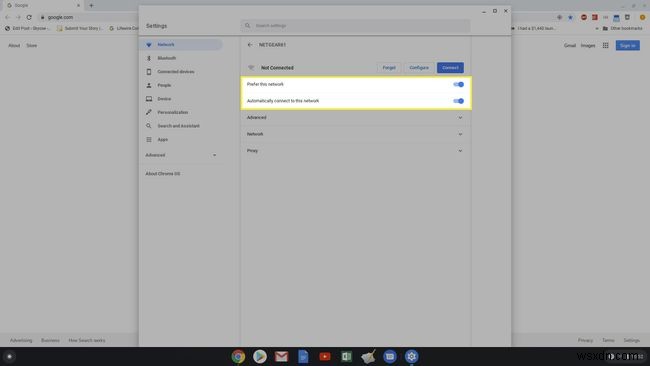Open Google apps grid in Chrome
650x366 pixels.
coord(606,45)
